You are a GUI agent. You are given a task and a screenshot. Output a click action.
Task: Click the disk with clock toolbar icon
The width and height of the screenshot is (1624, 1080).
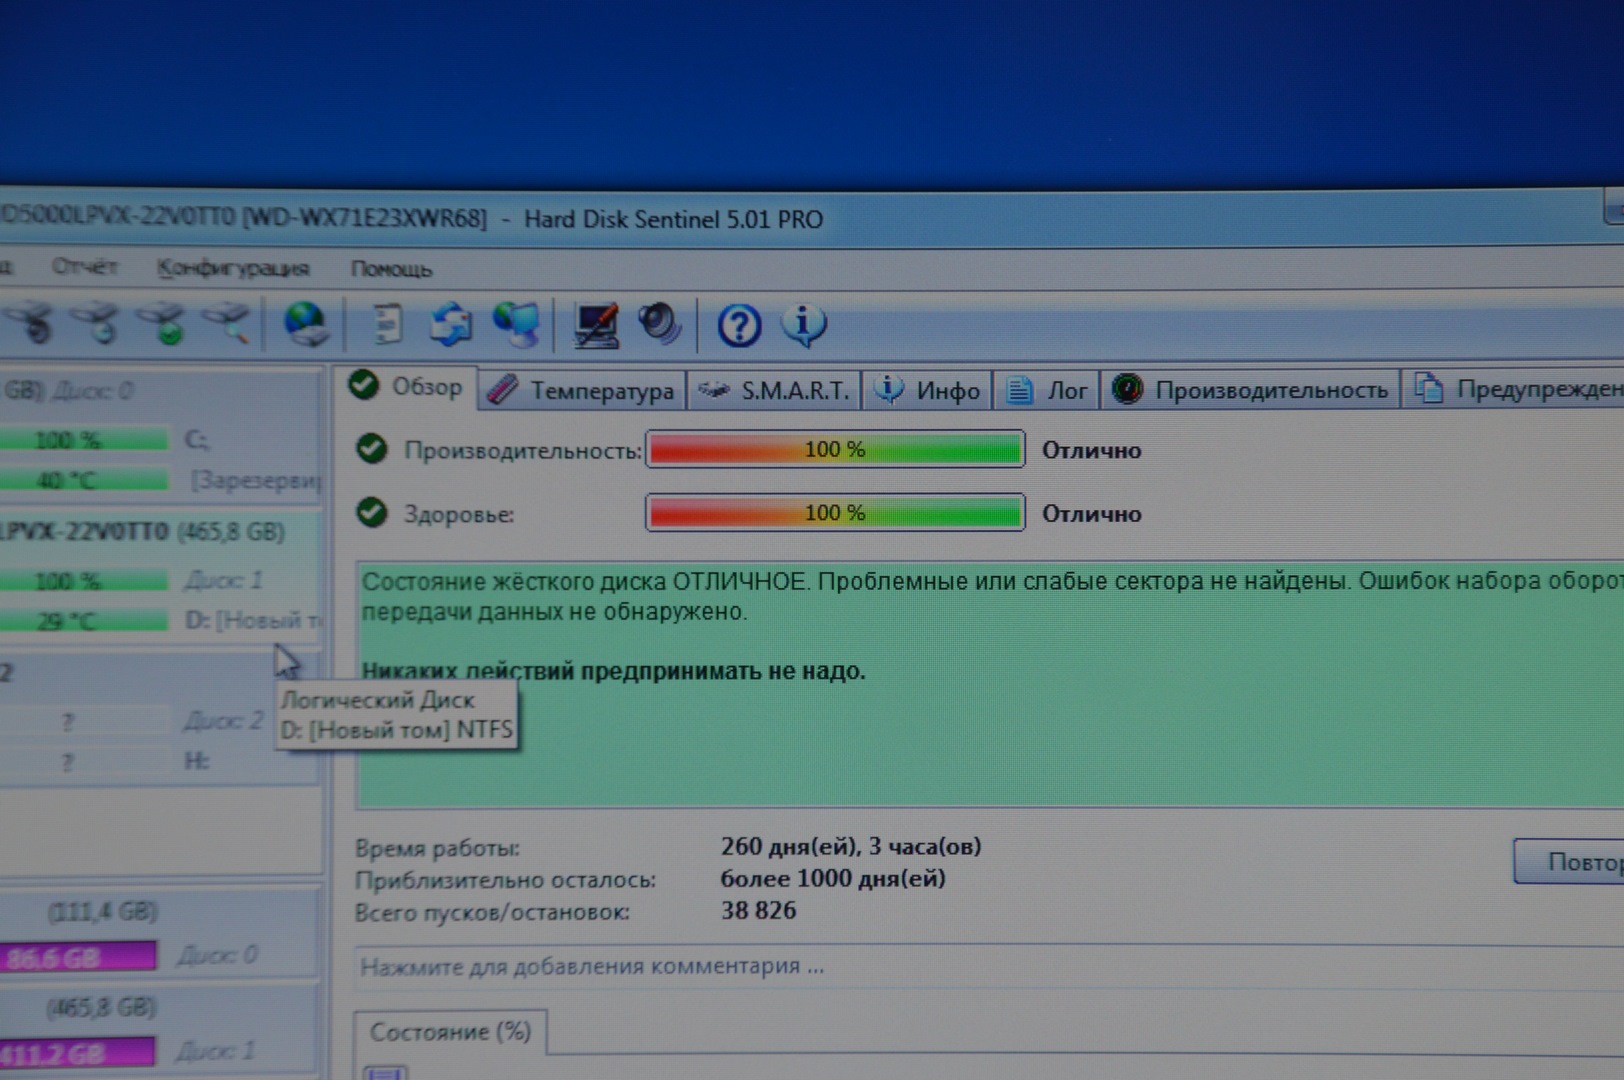click(98, 323)
